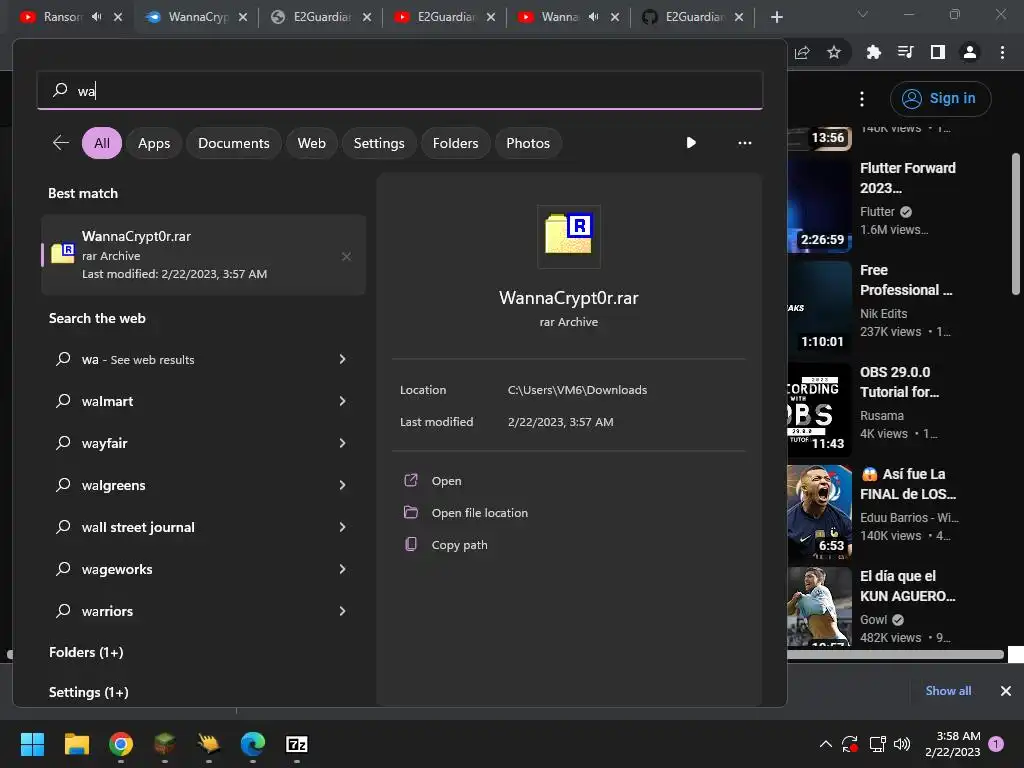Viewport: 1024px width, 768px height.
Task: Click YouTube sidebar vertical scrollbar
Action: [1016, 224]
